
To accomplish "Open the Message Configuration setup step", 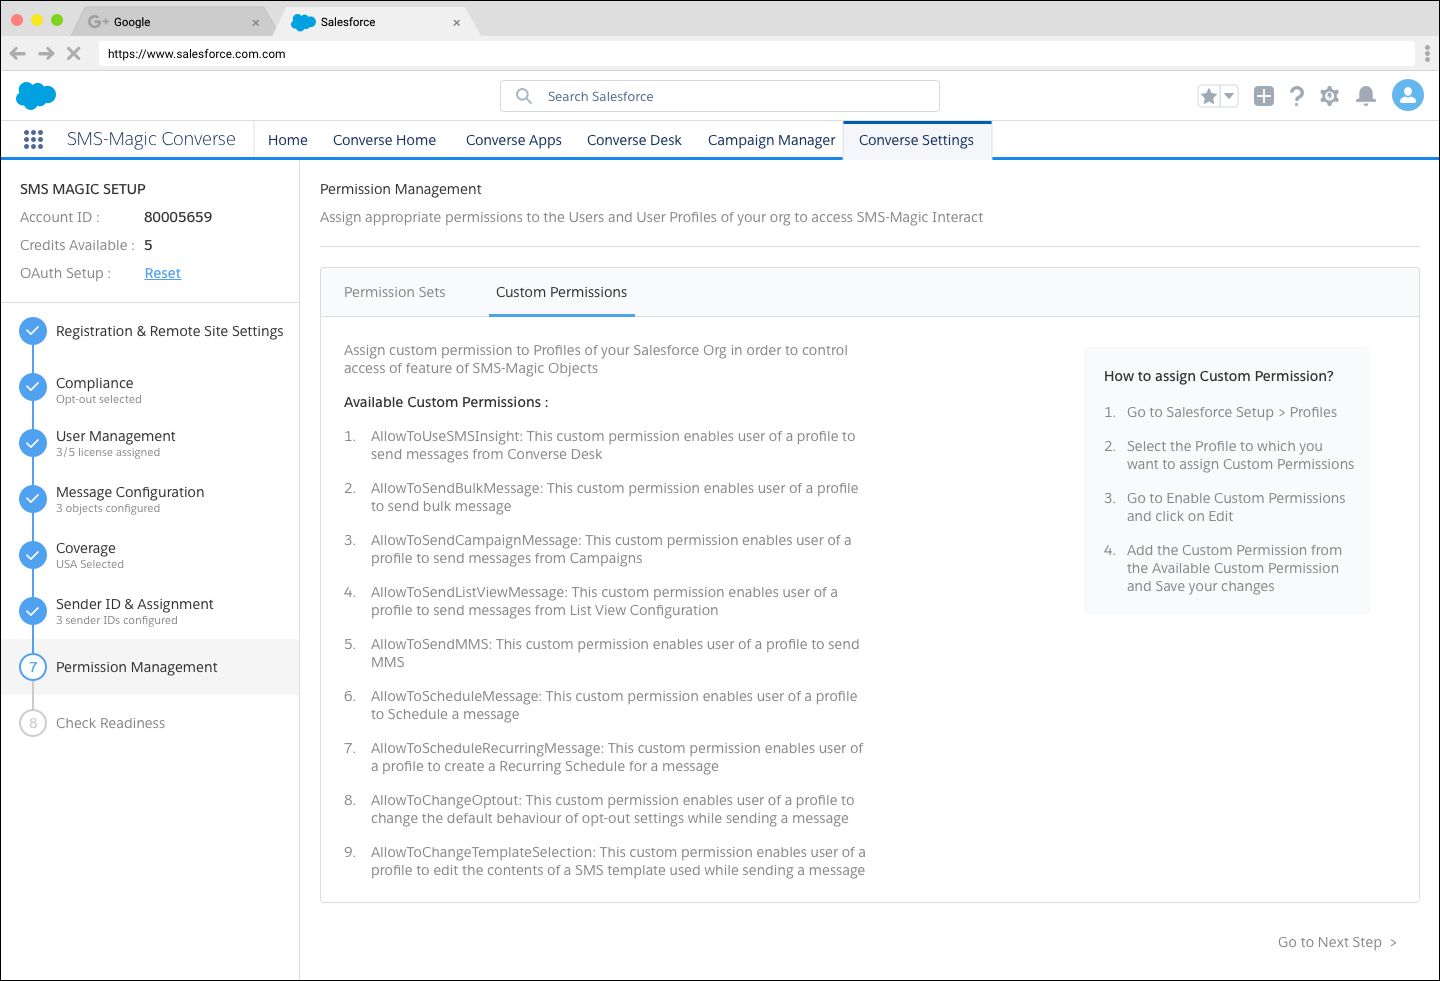I will pyautogui.click(x=130, y=492).
